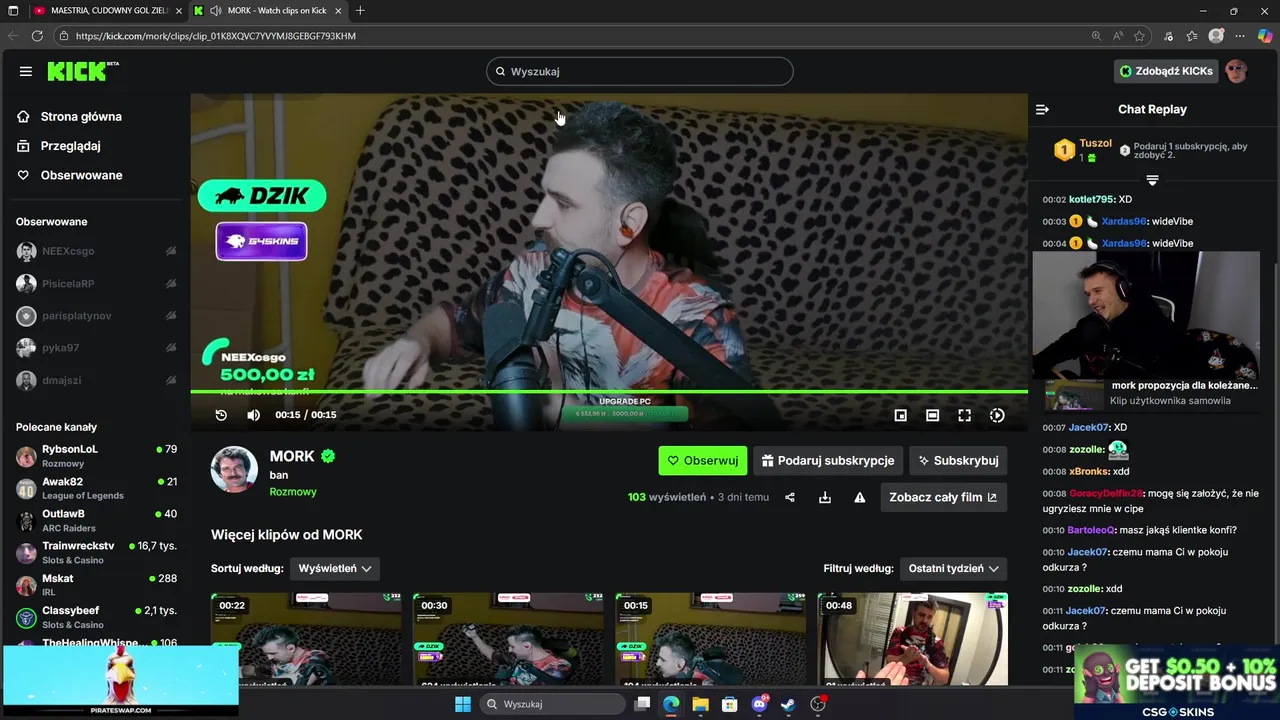Open followed channel dmajszi
This screenshot has width=1280, height=720.
click(x=96, y=380)
